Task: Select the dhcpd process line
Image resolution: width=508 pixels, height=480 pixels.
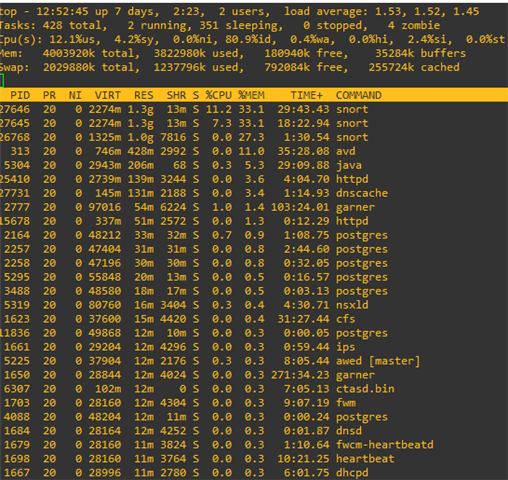Action: coord(254,473)
